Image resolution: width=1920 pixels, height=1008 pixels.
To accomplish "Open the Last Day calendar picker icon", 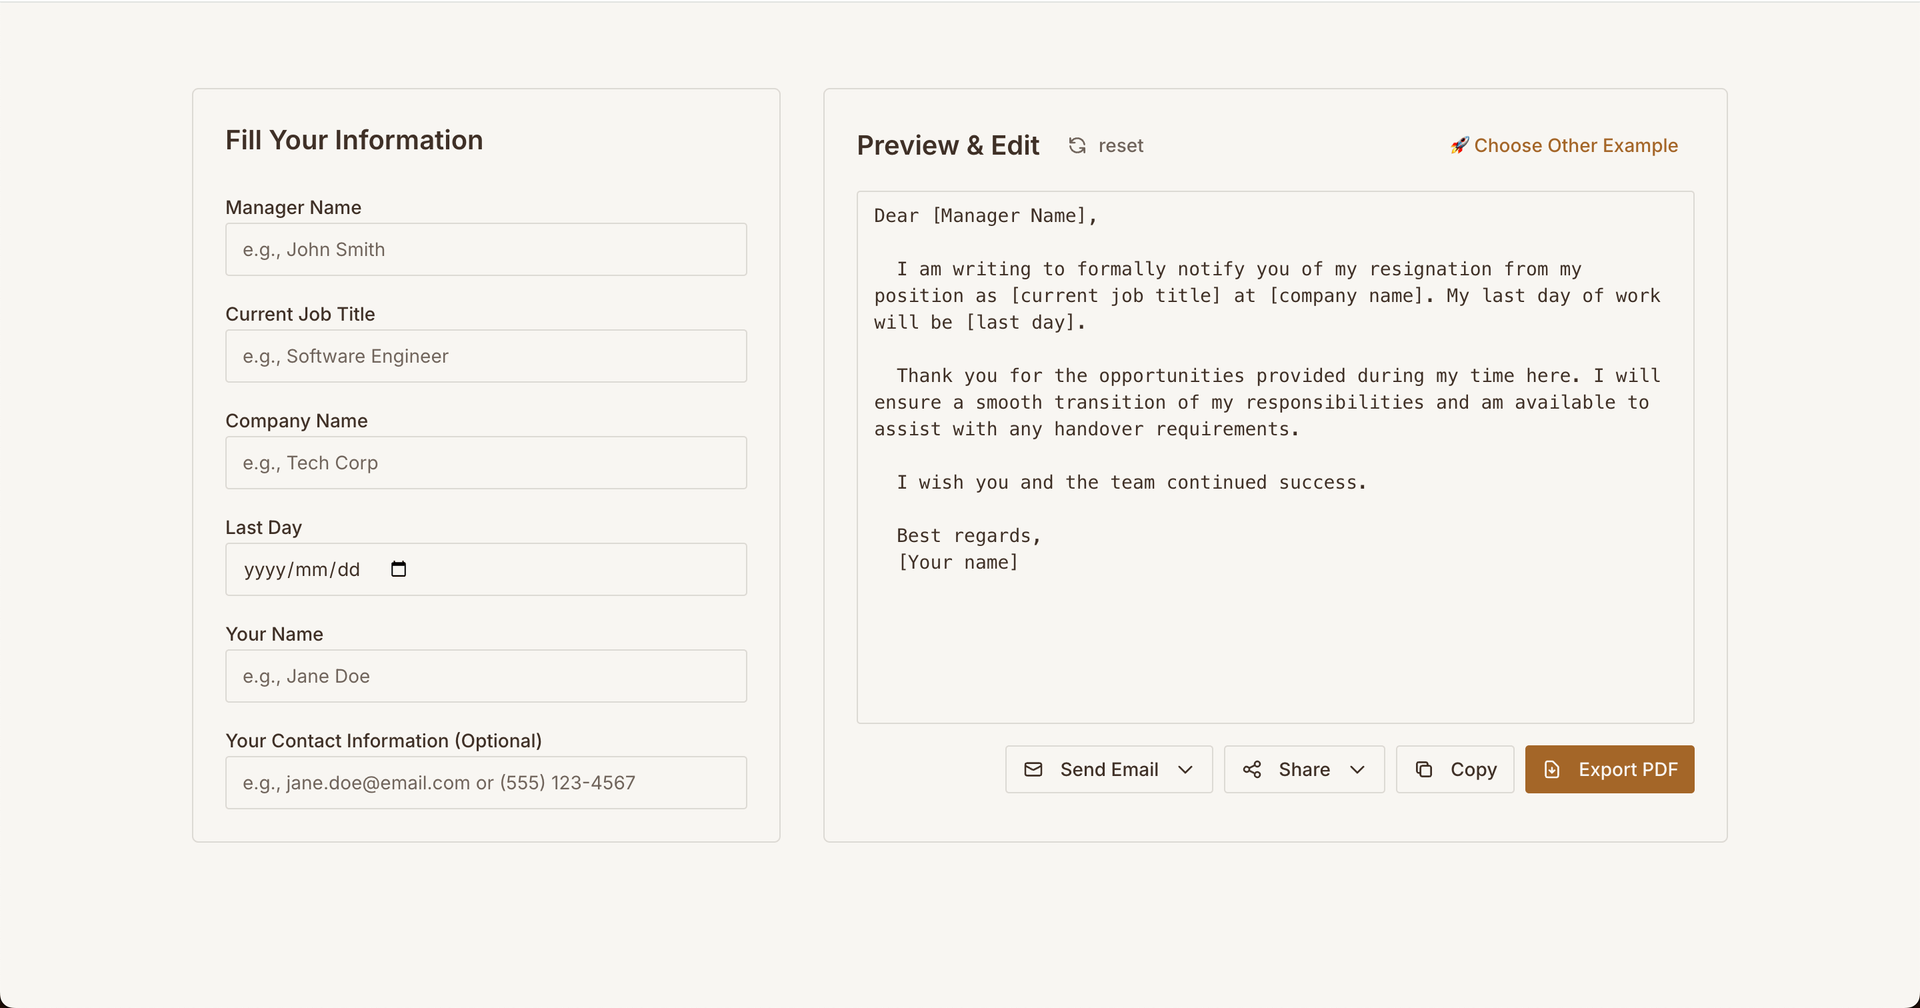I will (398, 569).
